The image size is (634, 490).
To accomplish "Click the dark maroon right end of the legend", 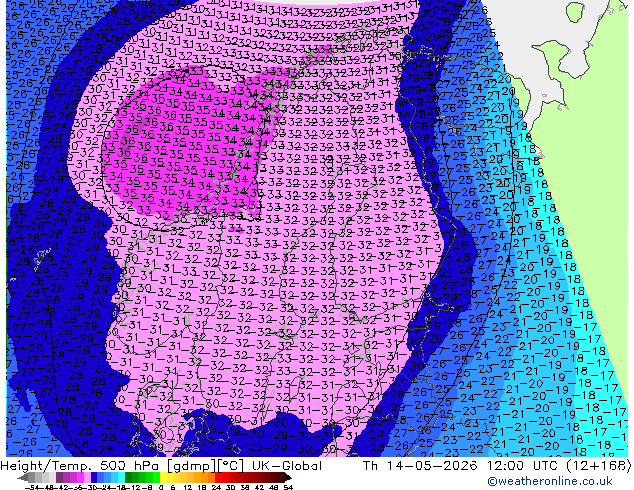I will 287,478.
